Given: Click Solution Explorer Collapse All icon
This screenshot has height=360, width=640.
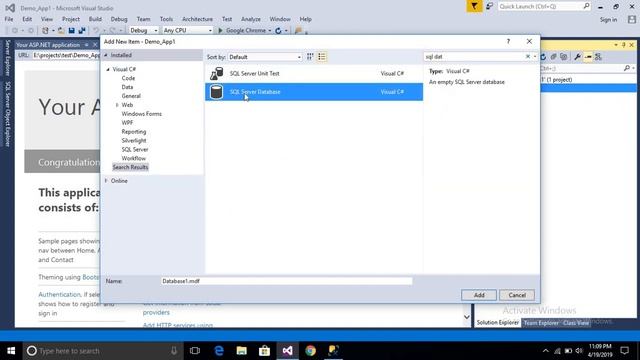Looking at the screenshot, I should click(x=553, y=57).
